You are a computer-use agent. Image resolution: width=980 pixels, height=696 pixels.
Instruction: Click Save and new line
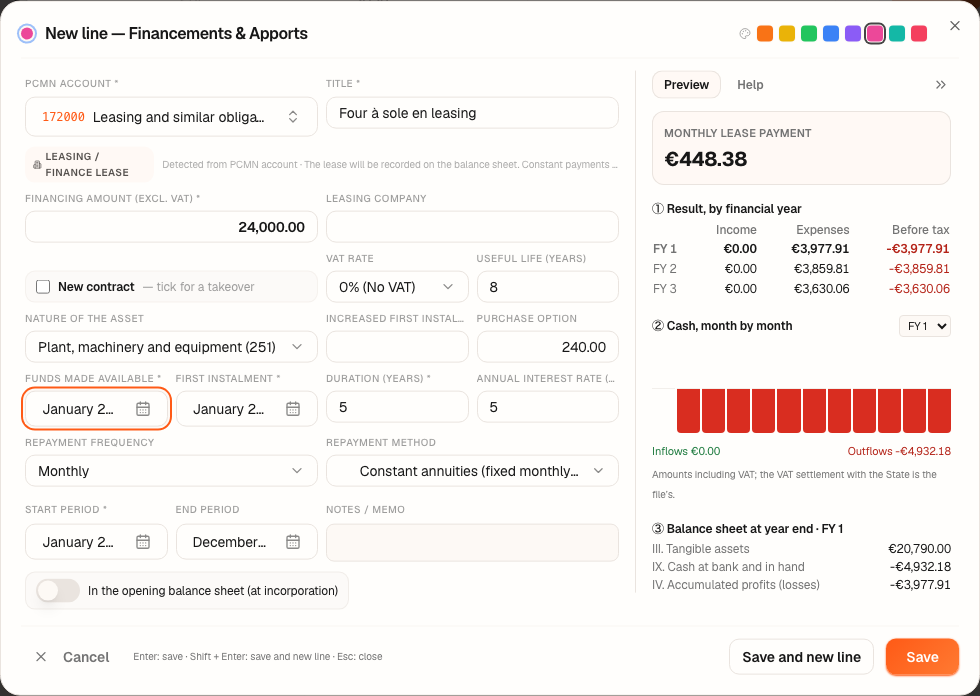[x=801, y=657]
